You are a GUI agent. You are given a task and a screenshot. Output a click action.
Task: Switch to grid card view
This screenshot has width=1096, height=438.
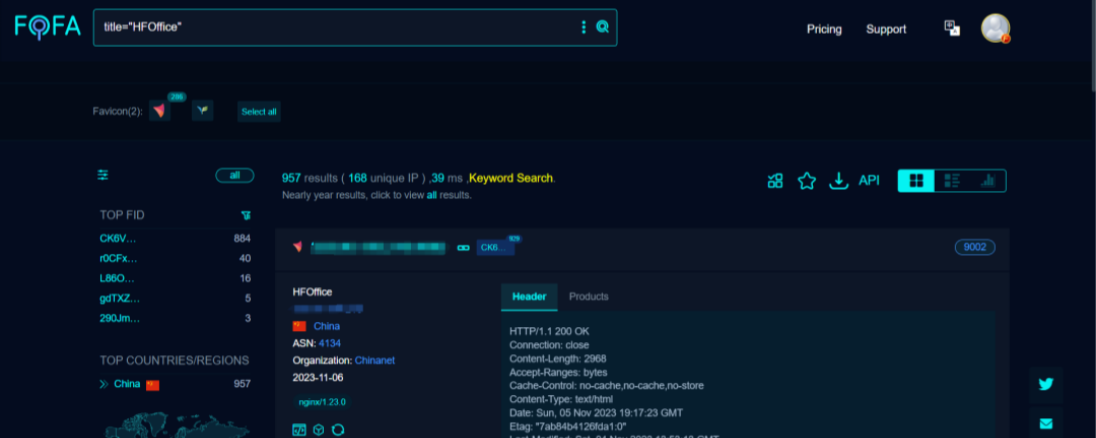click(916, 181)
